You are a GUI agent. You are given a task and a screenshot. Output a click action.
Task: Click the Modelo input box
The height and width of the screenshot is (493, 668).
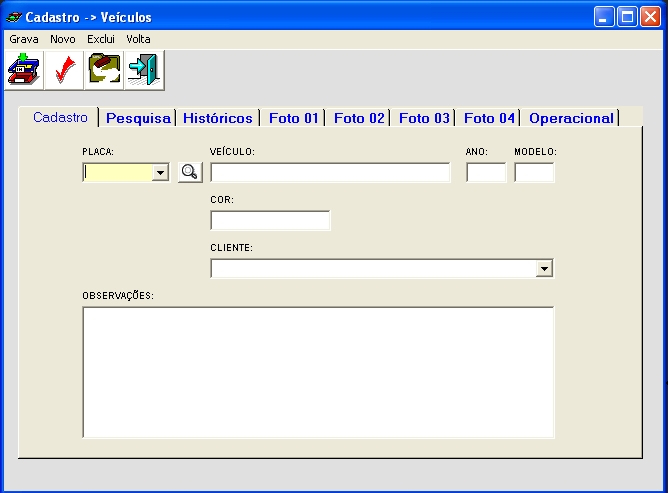534,173
